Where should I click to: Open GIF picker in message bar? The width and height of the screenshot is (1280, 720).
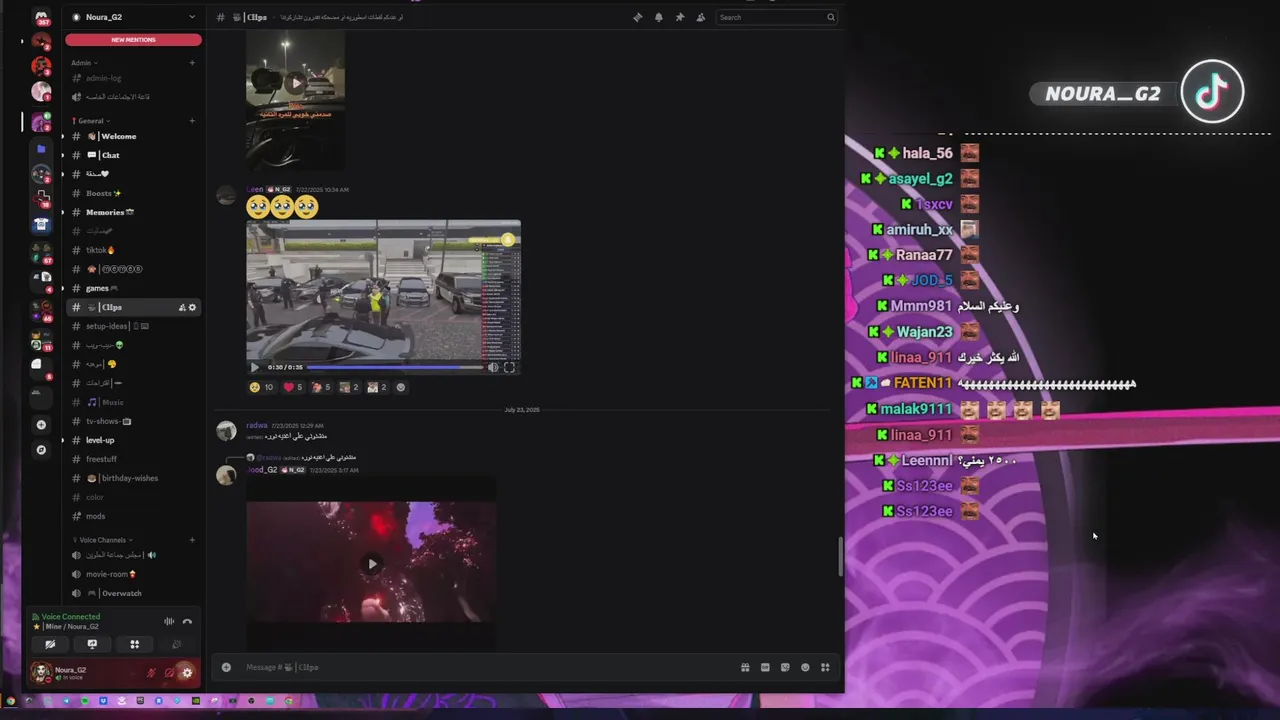[x=765, y=667]
